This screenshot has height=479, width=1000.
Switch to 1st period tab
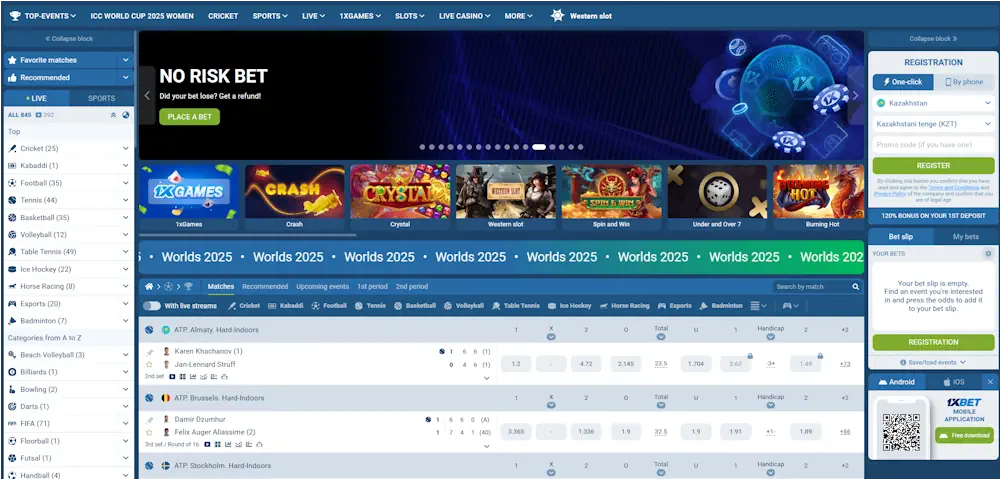[x=372, y=286]
